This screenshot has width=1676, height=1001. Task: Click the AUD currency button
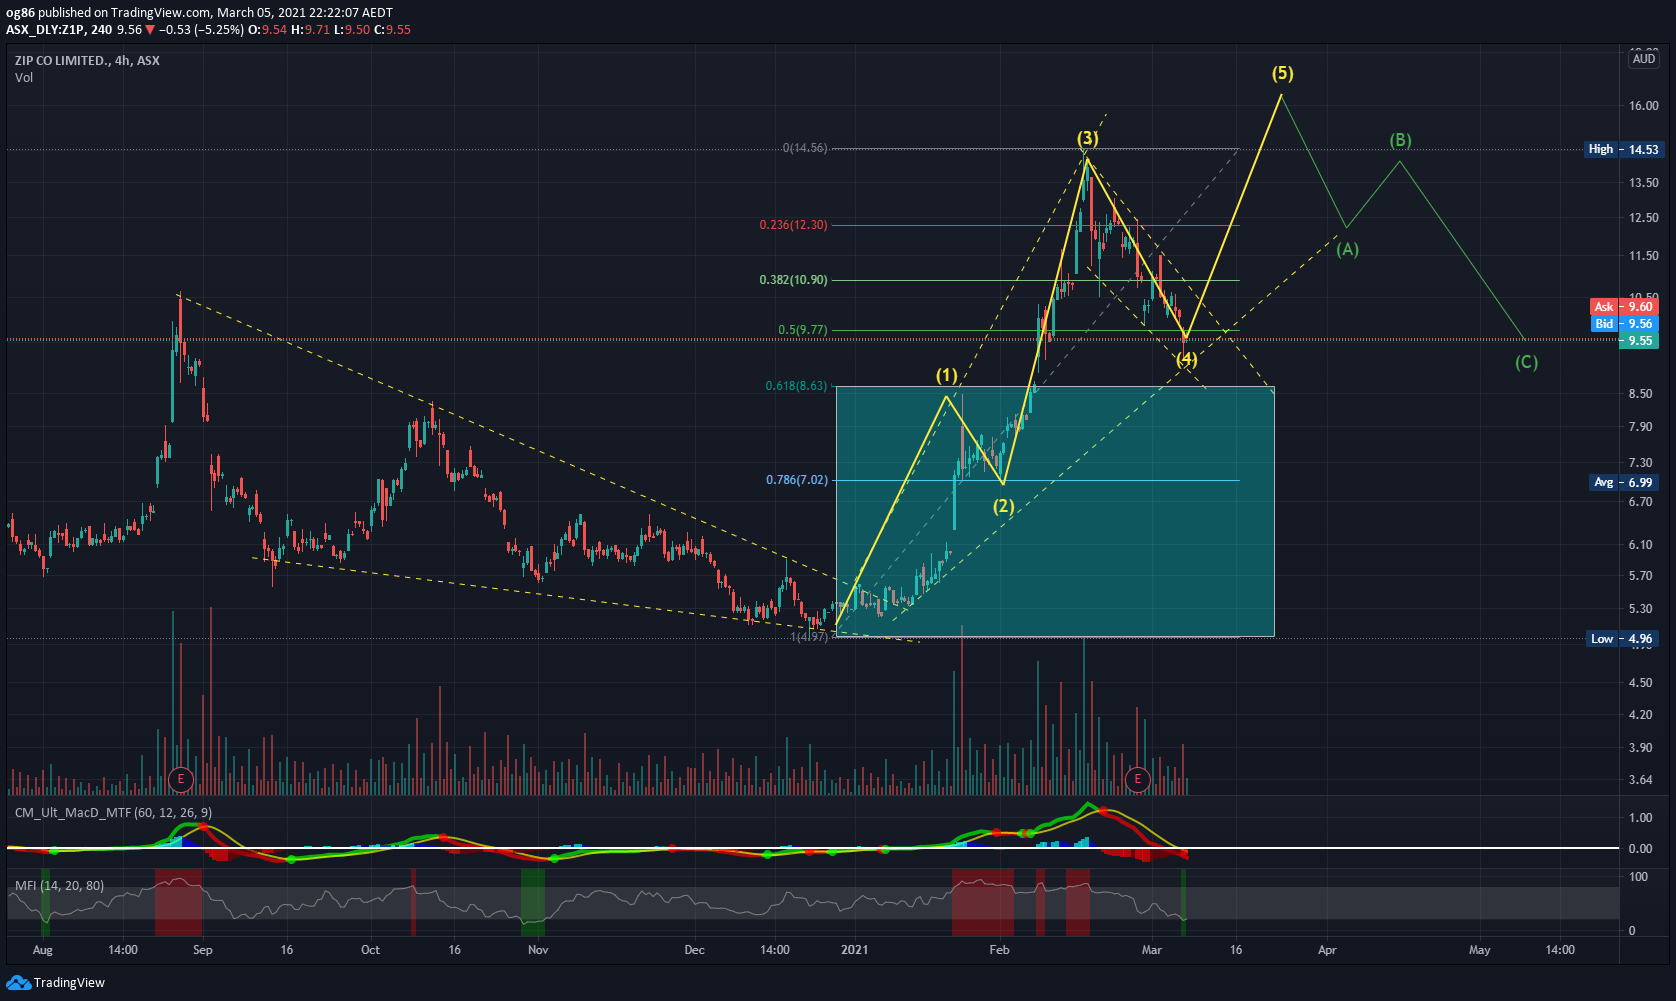[1644, 59]
